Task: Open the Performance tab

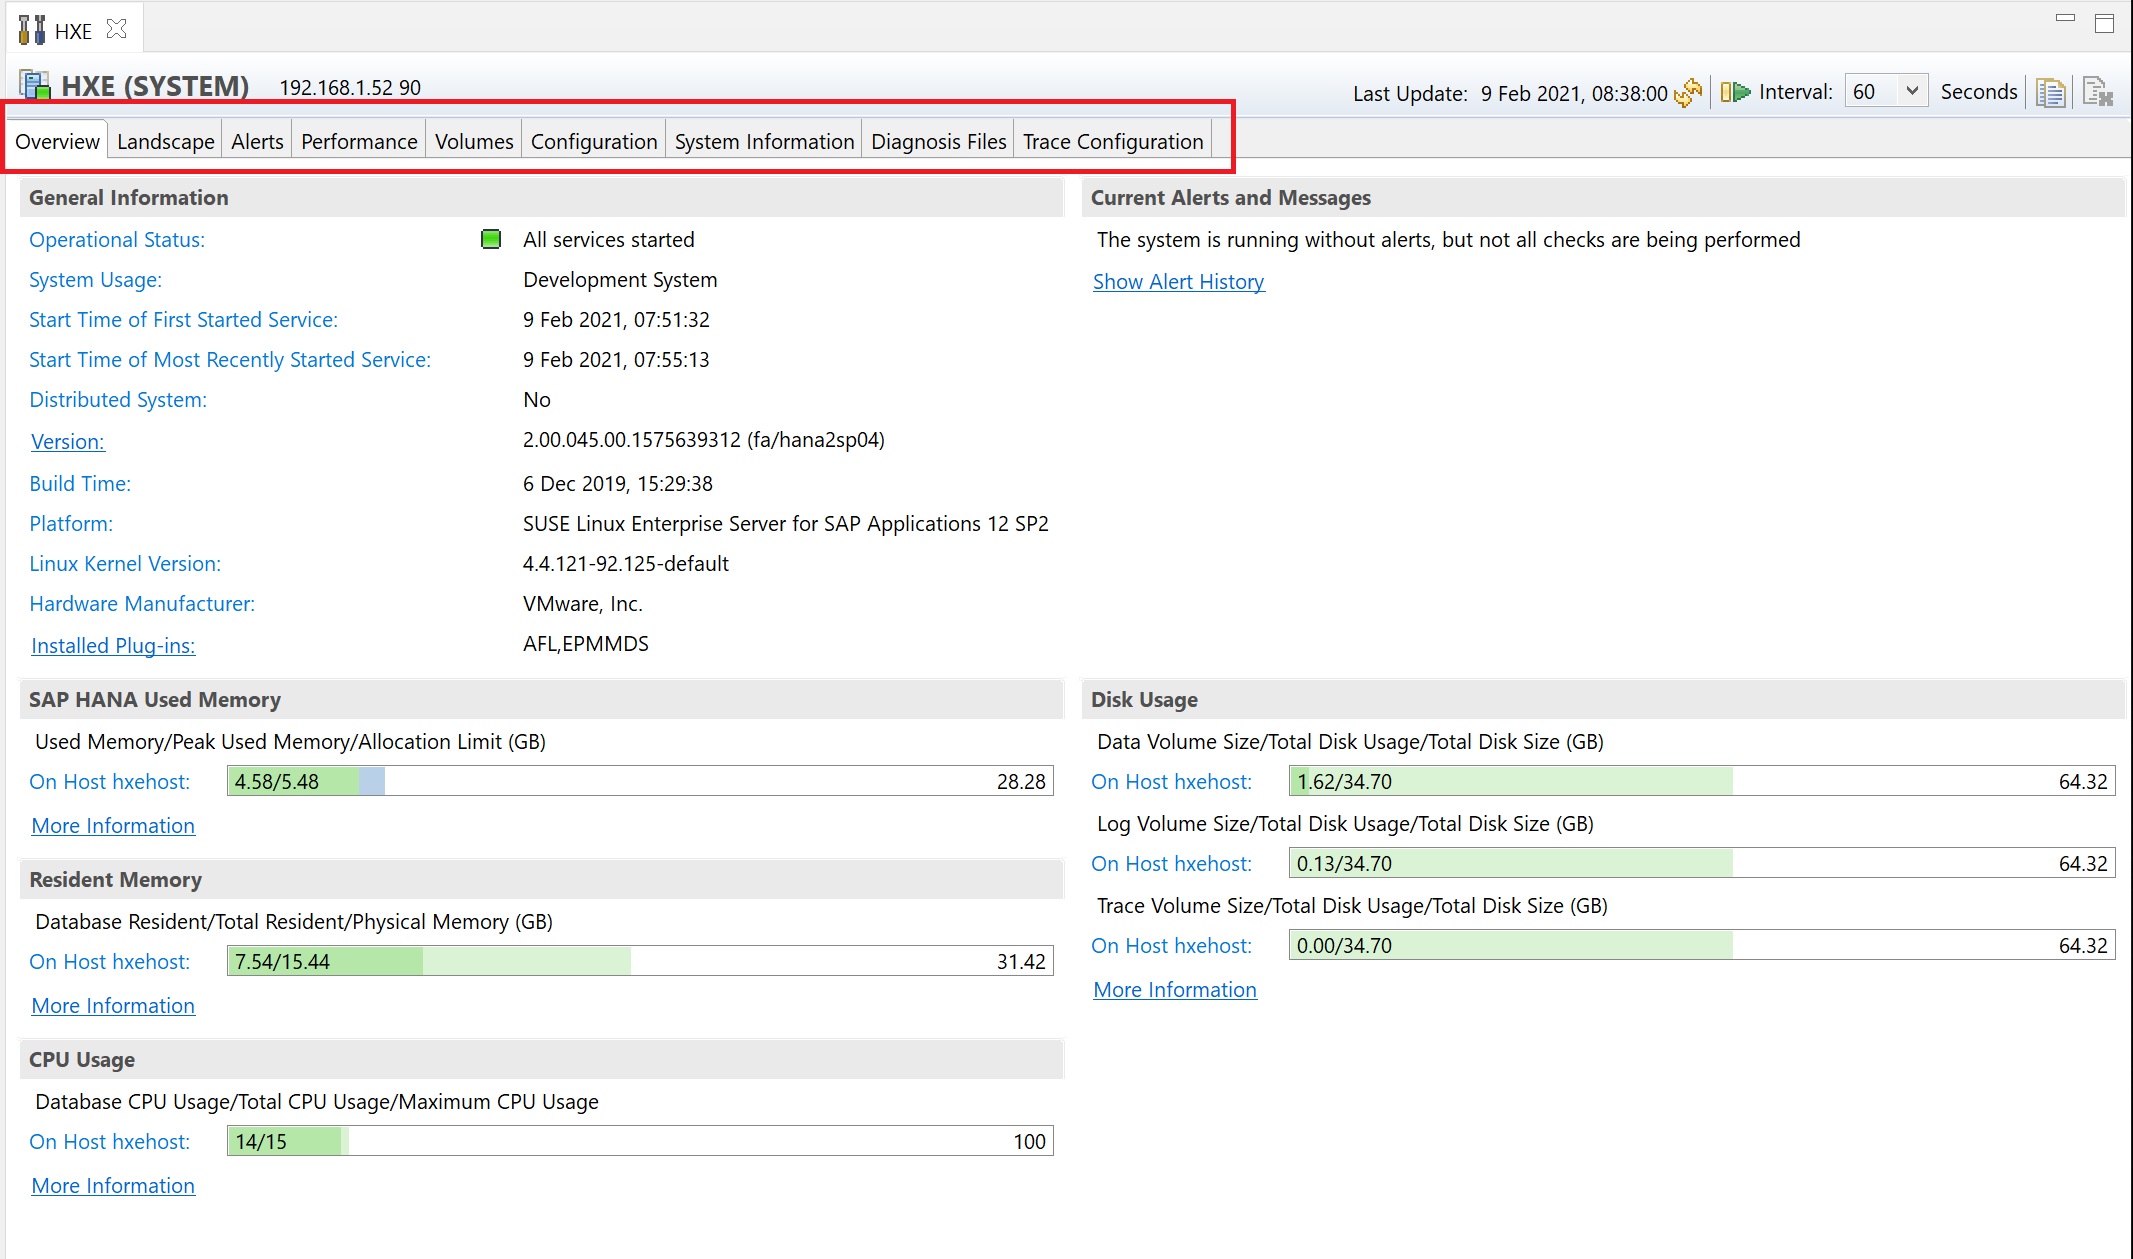Action: point(359,141)
